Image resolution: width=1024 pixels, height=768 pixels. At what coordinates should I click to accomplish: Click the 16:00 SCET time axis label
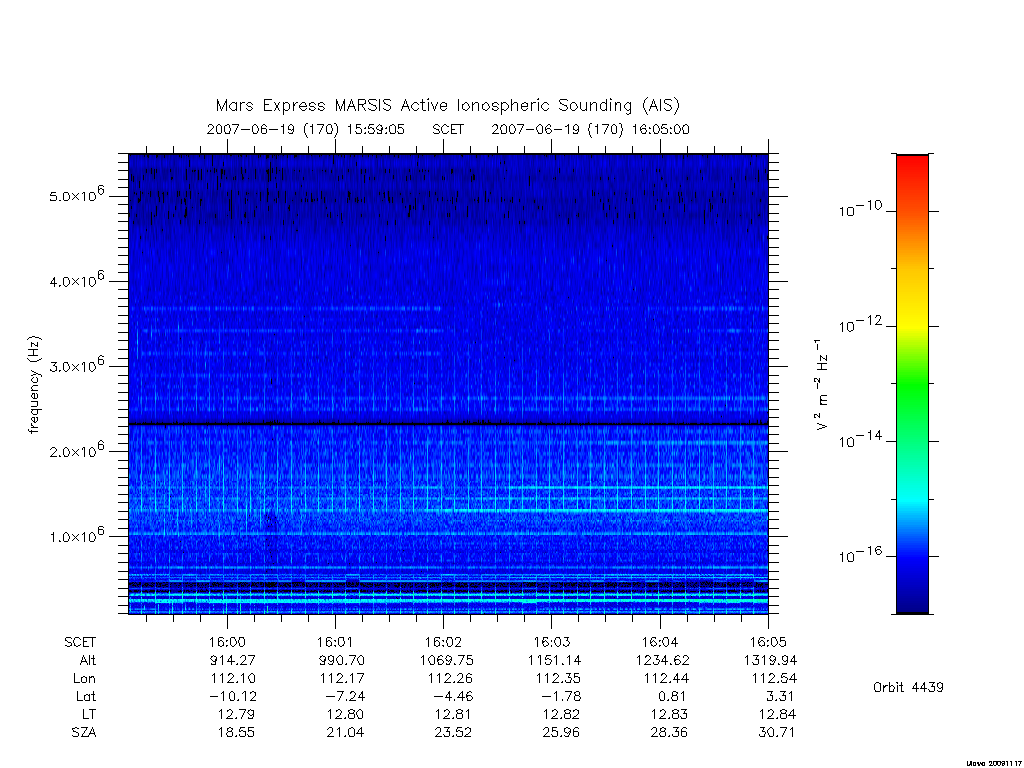(x=227, y=643)
